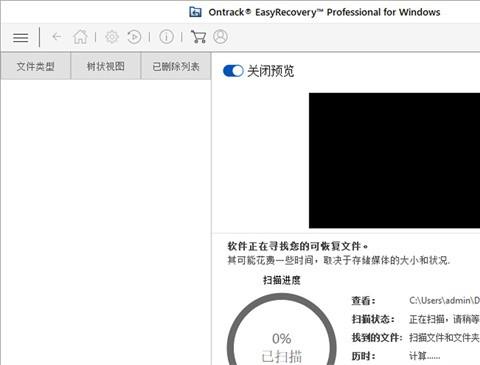Open the hamburger menu icon
Viewport: 480px width, 365px height.
pos(20,37)
